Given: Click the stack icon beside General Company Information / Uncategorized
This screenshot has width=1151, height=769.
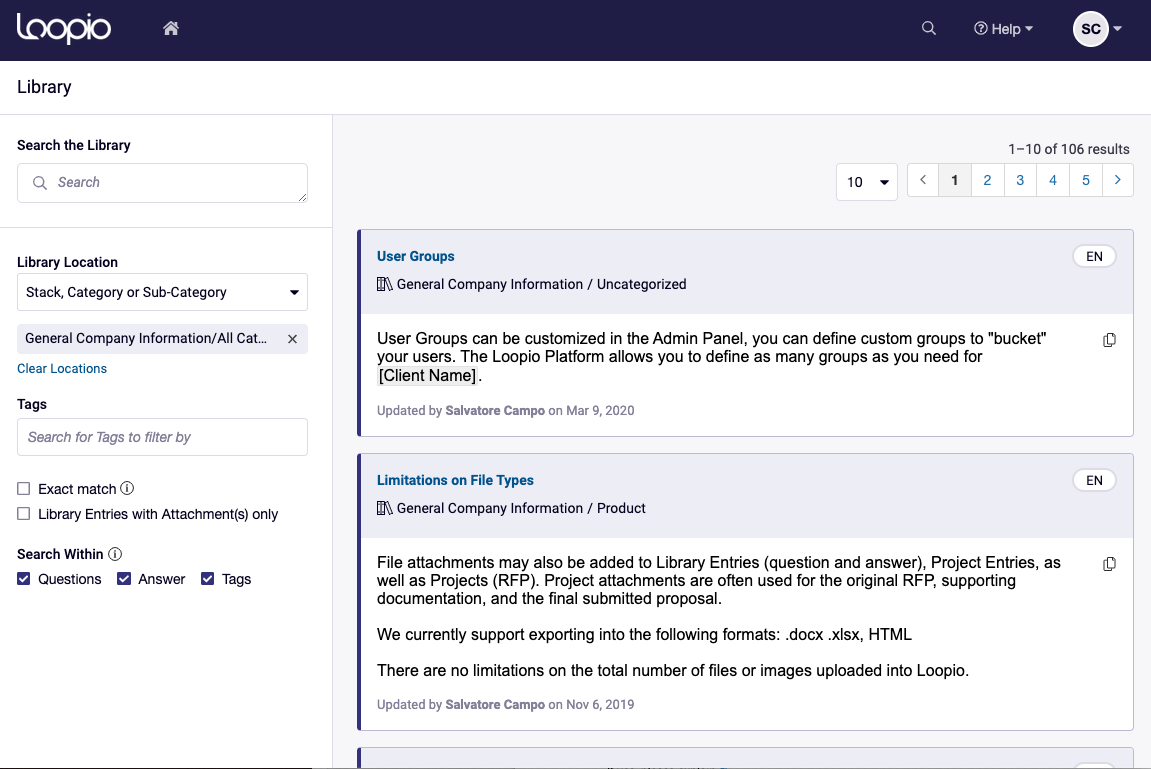Looking at the screenshot, I should 385,284.
